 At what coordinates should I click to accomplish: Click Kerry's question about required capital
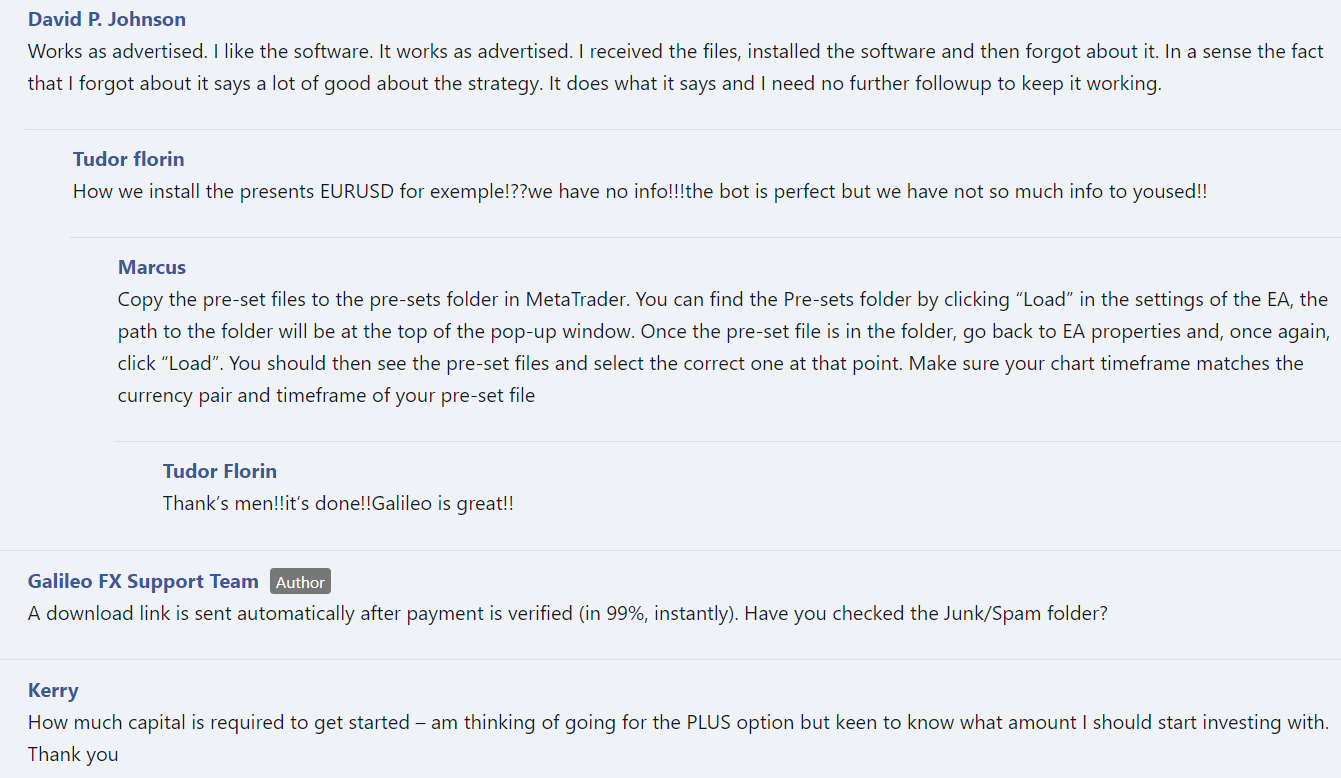pyautogui.click(x=678, y=738)
